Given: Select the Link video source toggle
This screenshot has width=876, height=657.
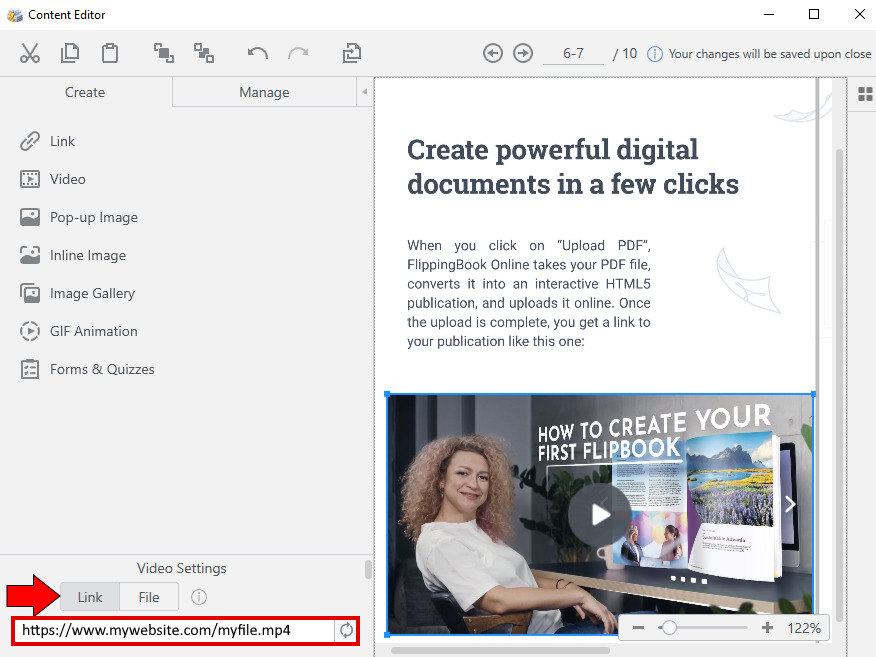Looking at the screenshot, I should (x=90, y=597).
